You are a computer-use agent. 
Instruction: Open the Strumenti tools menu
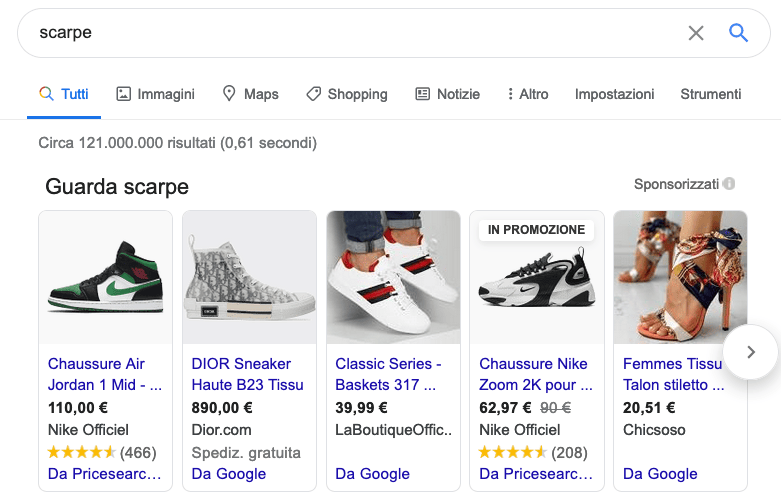point(711,94)
